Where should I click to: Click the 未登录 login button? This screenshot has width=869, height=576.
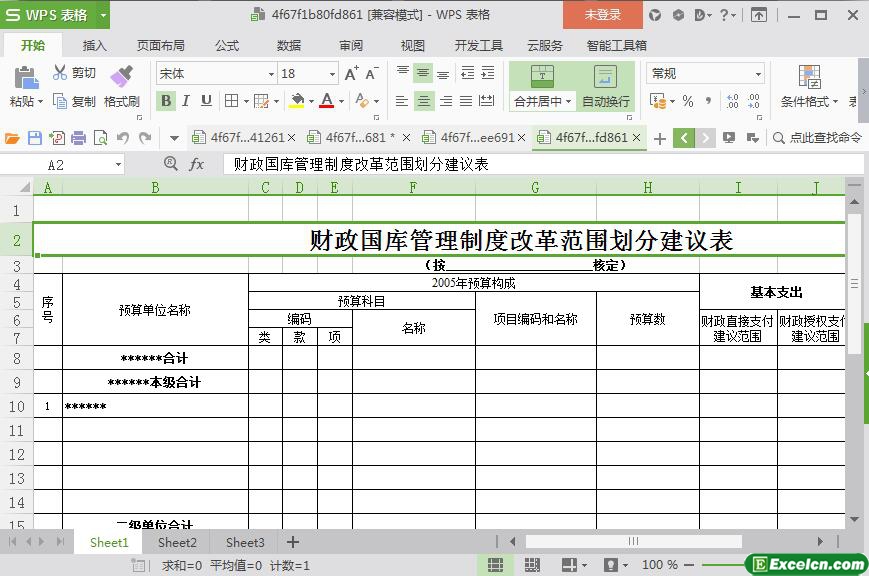pyautogui.click(x=602, y=15)
